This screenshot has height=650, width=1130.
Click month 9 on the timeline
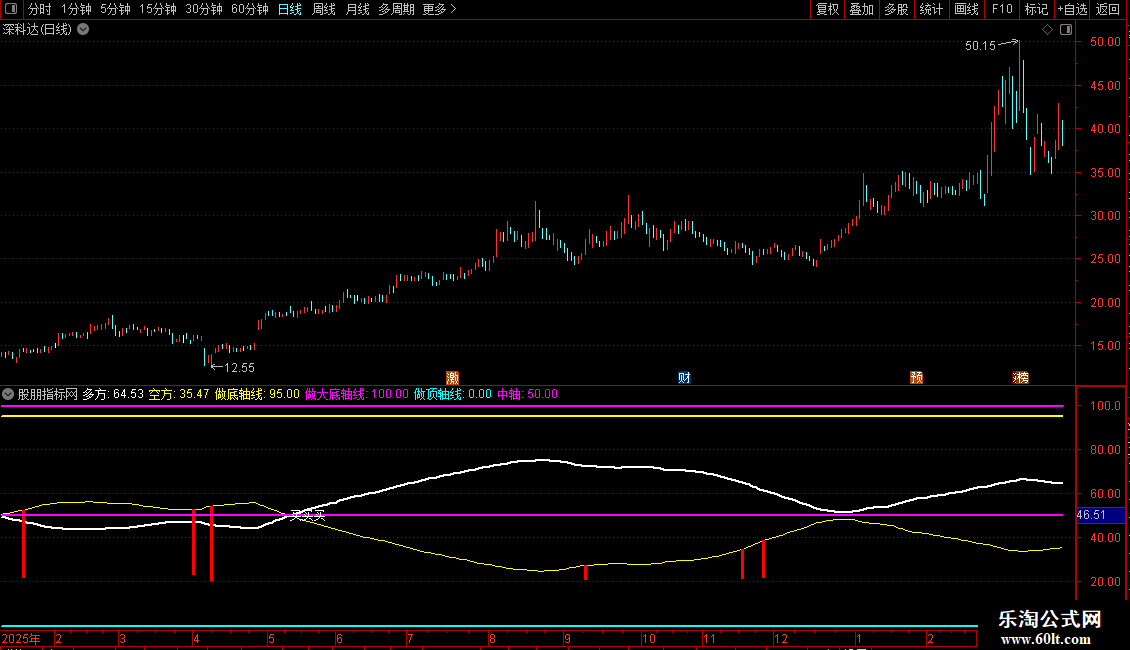(x=567, y=638)
